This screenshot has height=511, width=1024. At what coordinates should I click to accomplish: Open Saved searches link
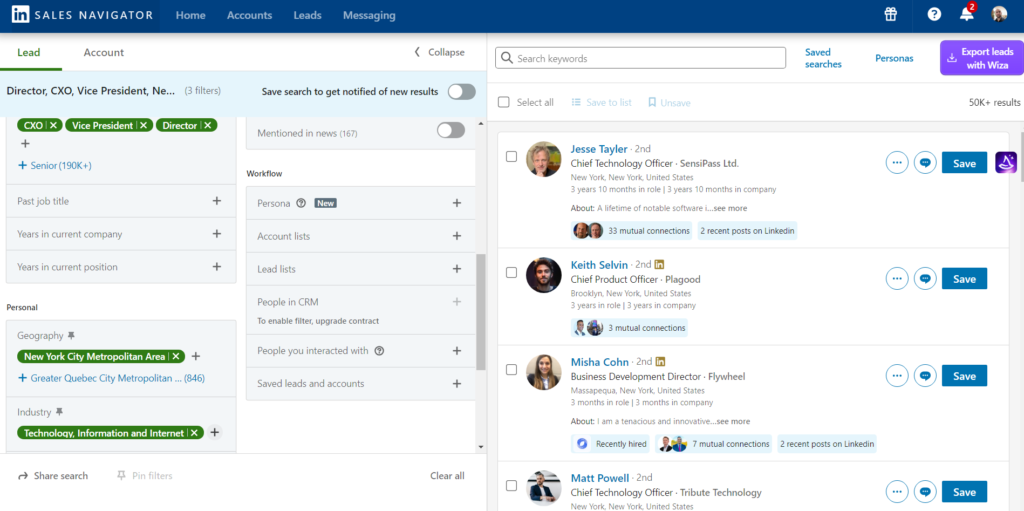pos(823,58)
